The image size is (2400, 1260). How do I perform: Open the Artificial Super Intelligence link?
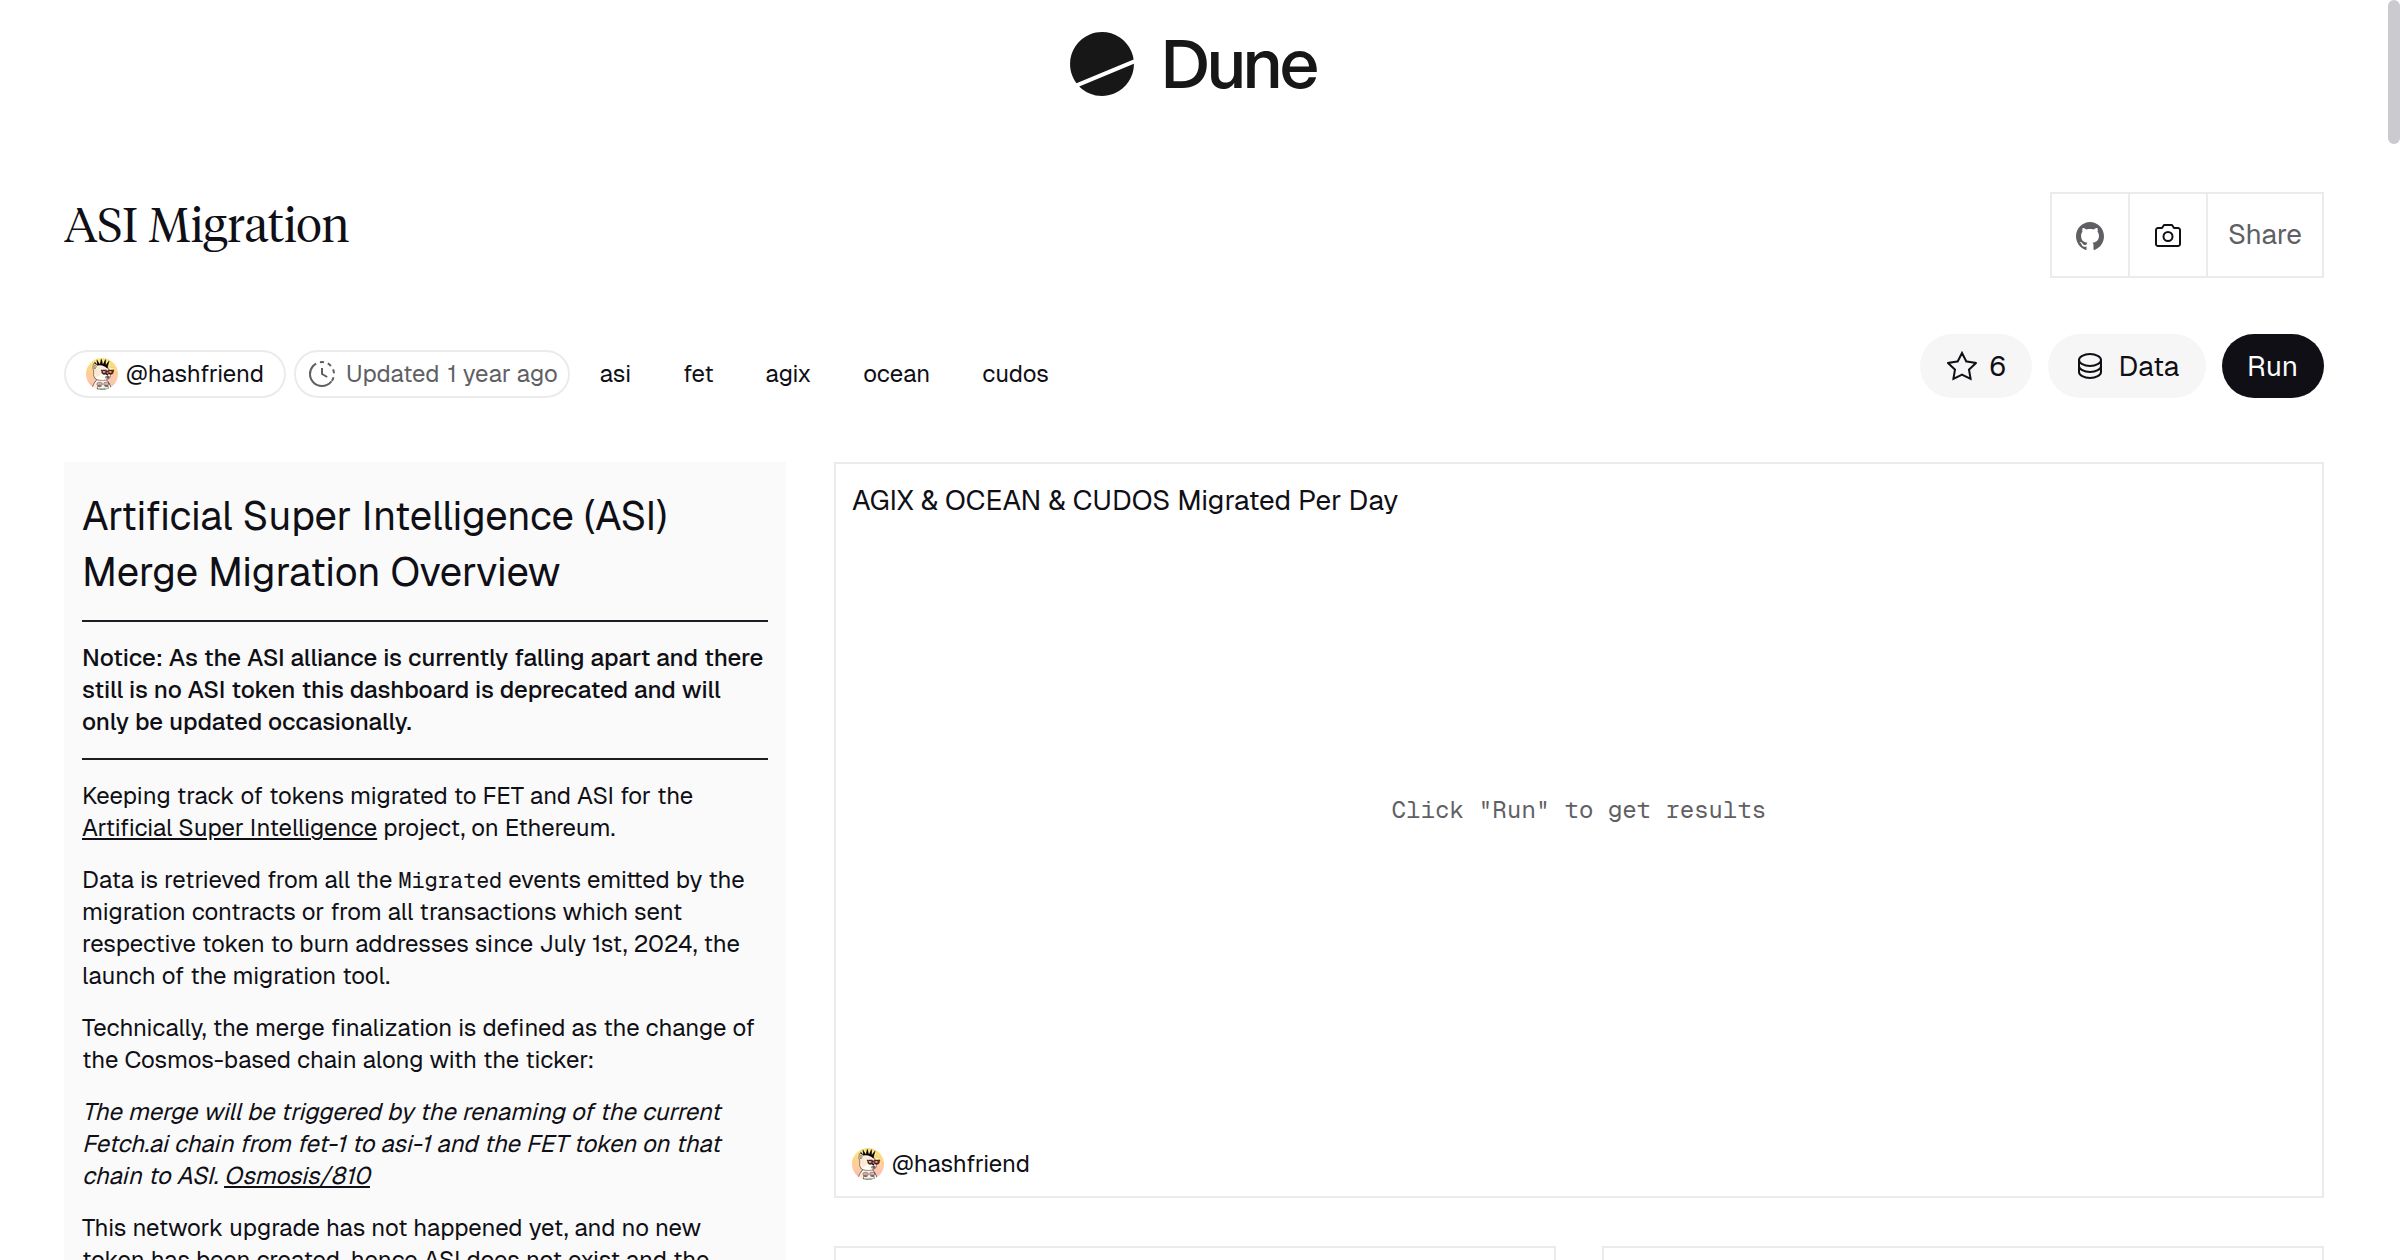pos(229,828)
